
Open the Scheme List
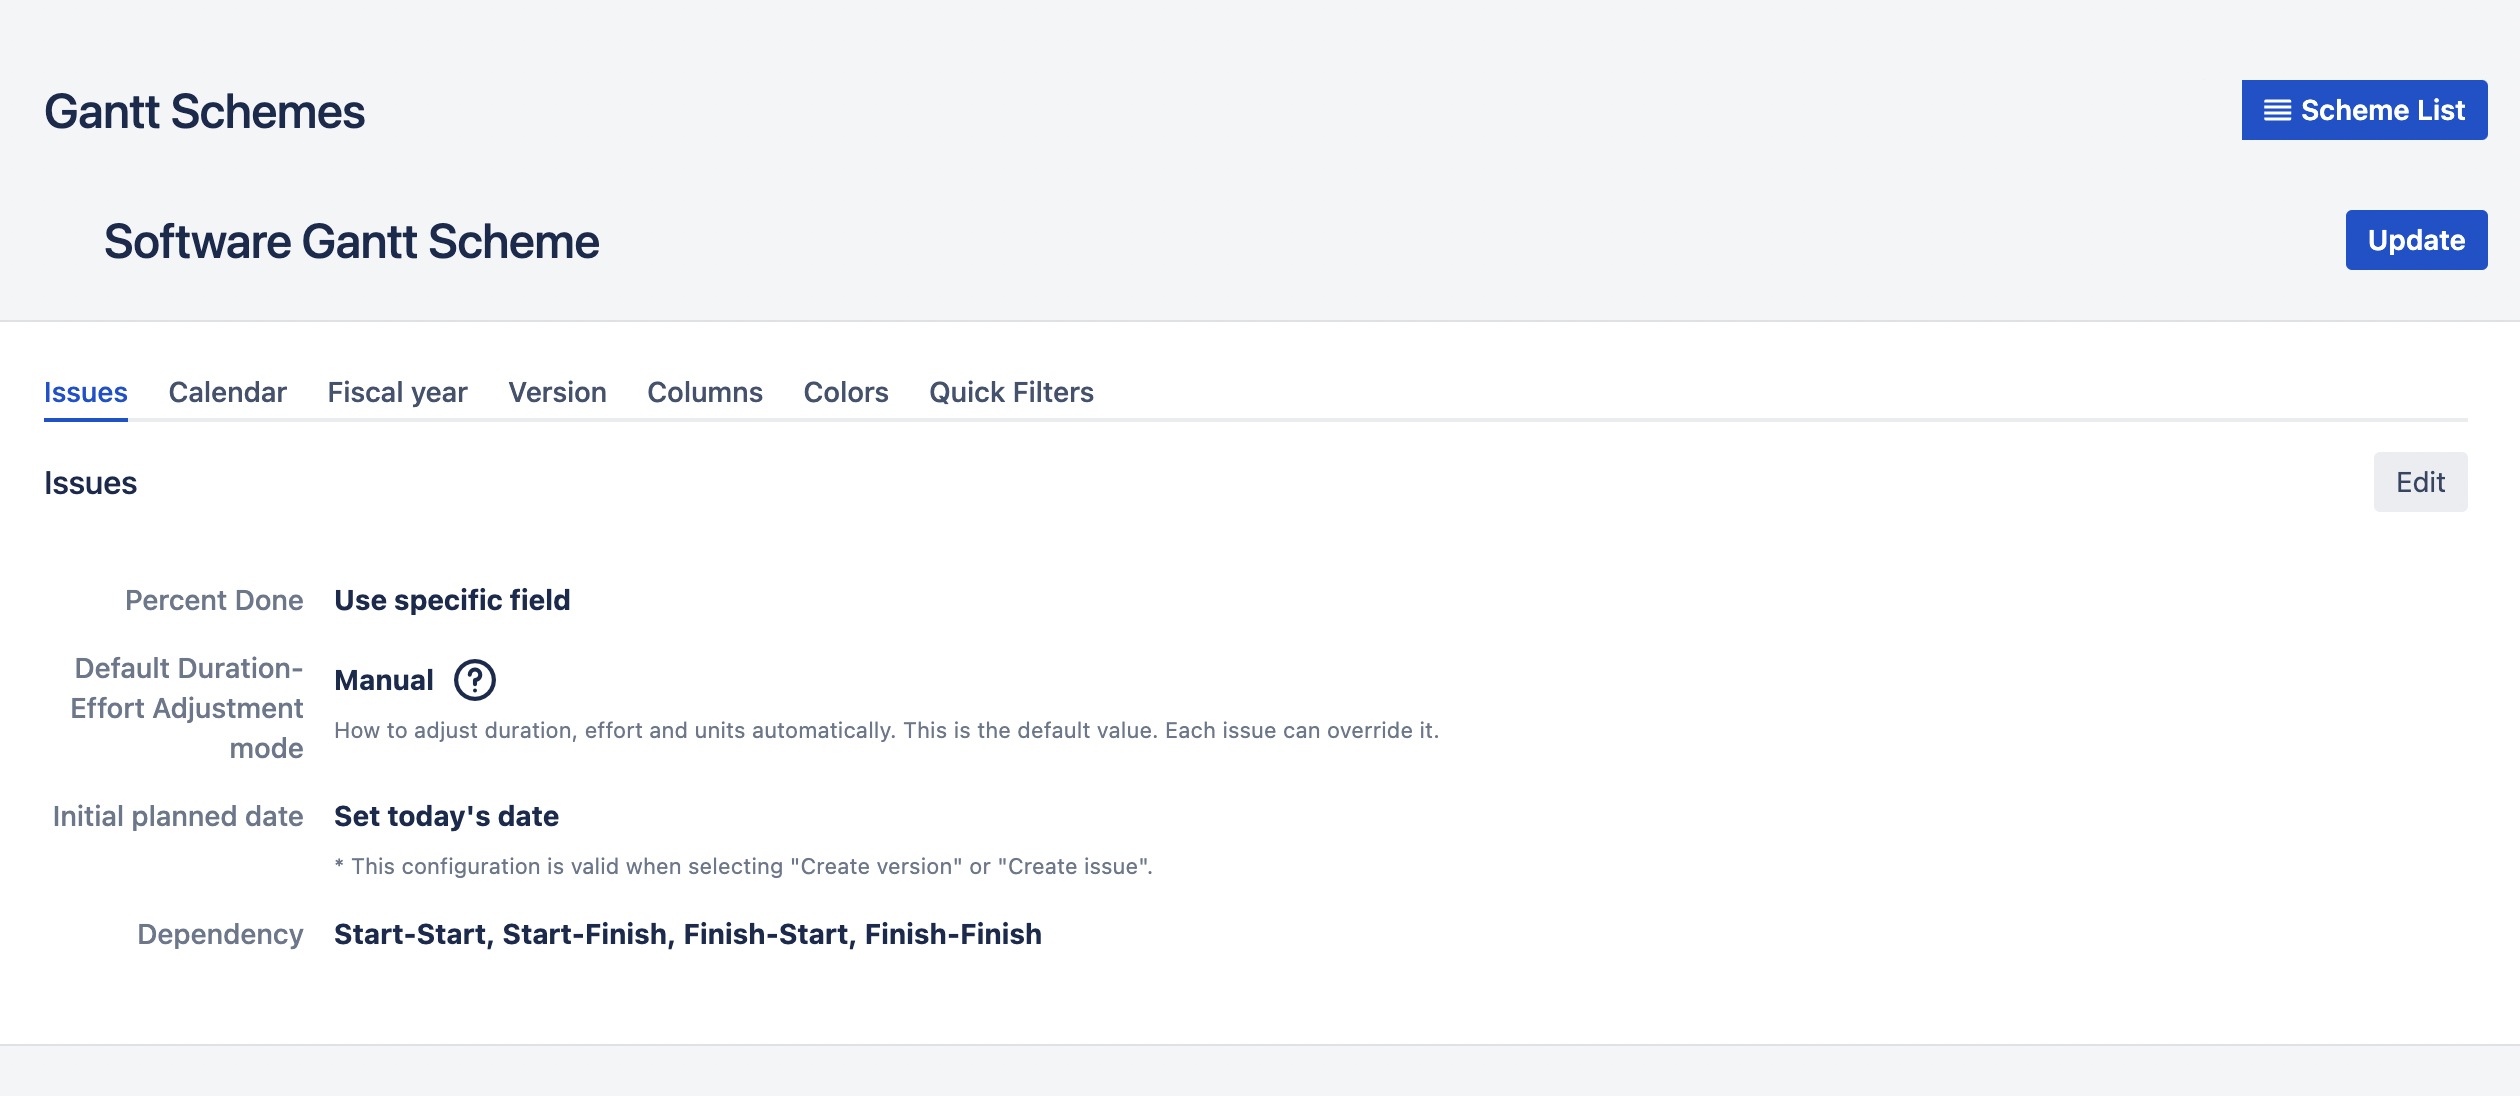(2363, 110)
